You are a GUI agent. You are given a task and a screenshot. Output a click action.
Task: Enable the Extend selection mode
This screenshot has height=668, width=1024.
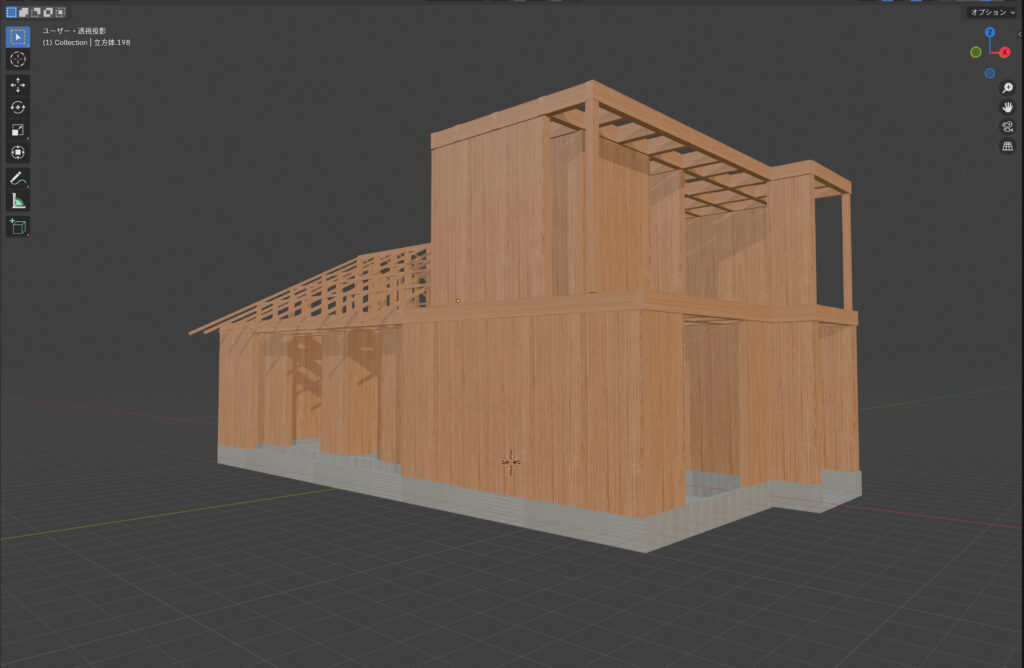click(x=24, y=12)
